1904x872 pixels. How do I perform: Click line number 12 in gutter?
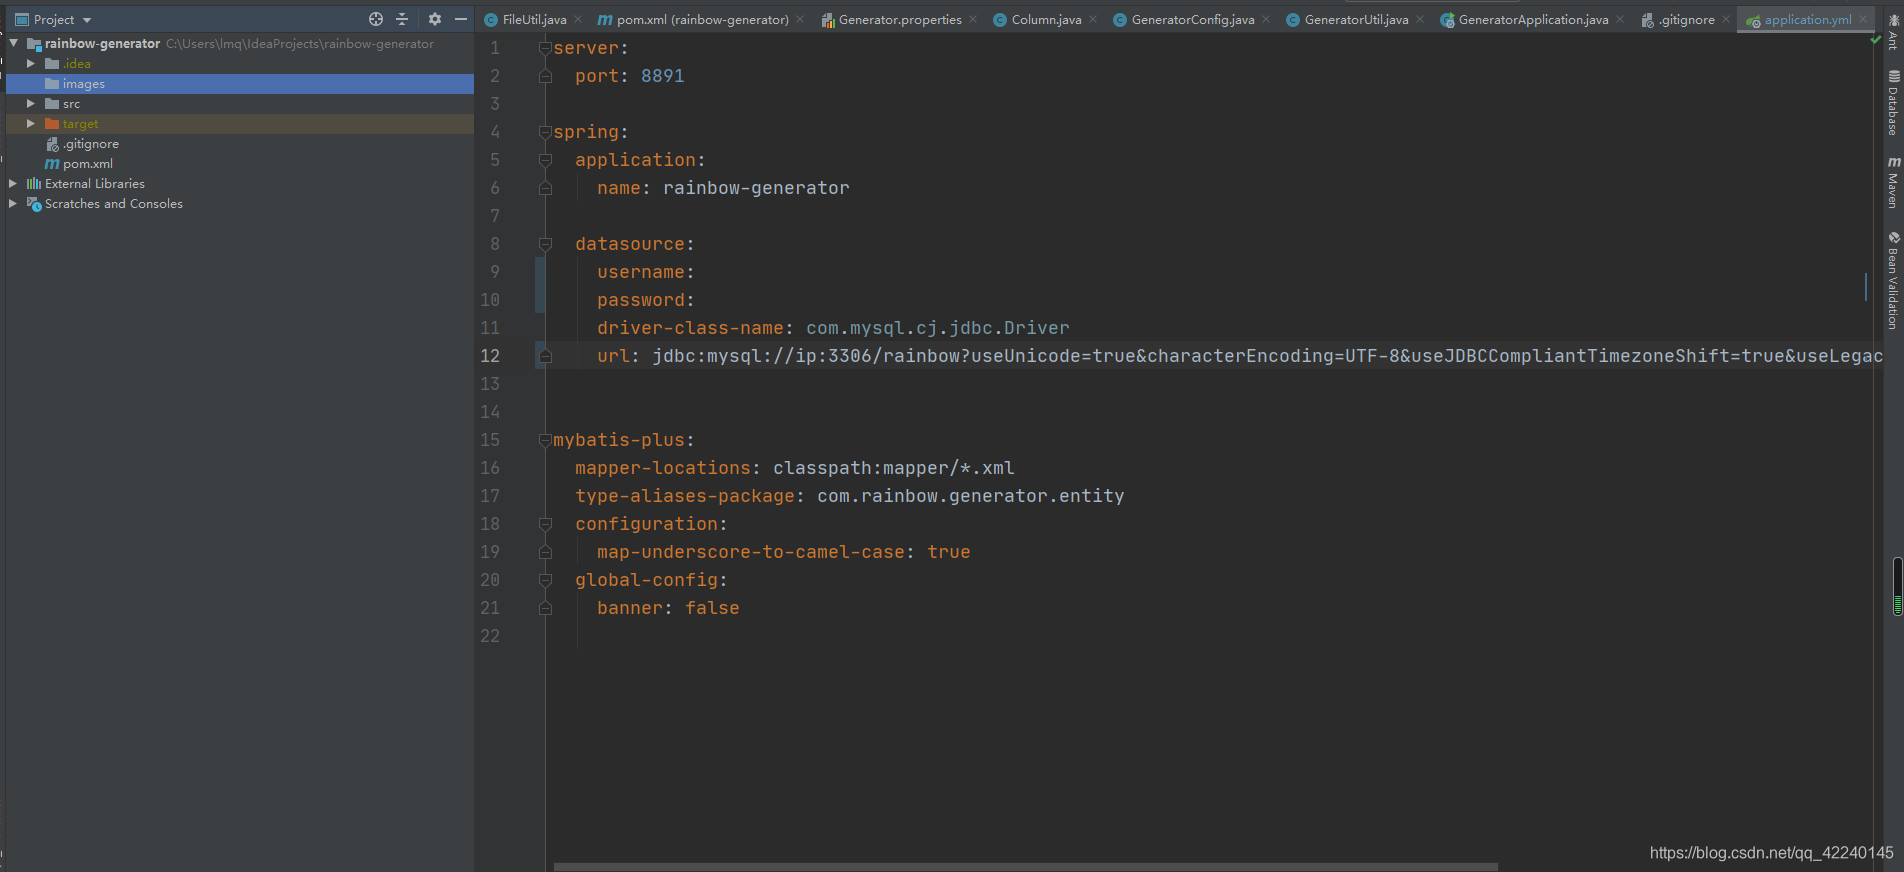(x=490, y=356)
